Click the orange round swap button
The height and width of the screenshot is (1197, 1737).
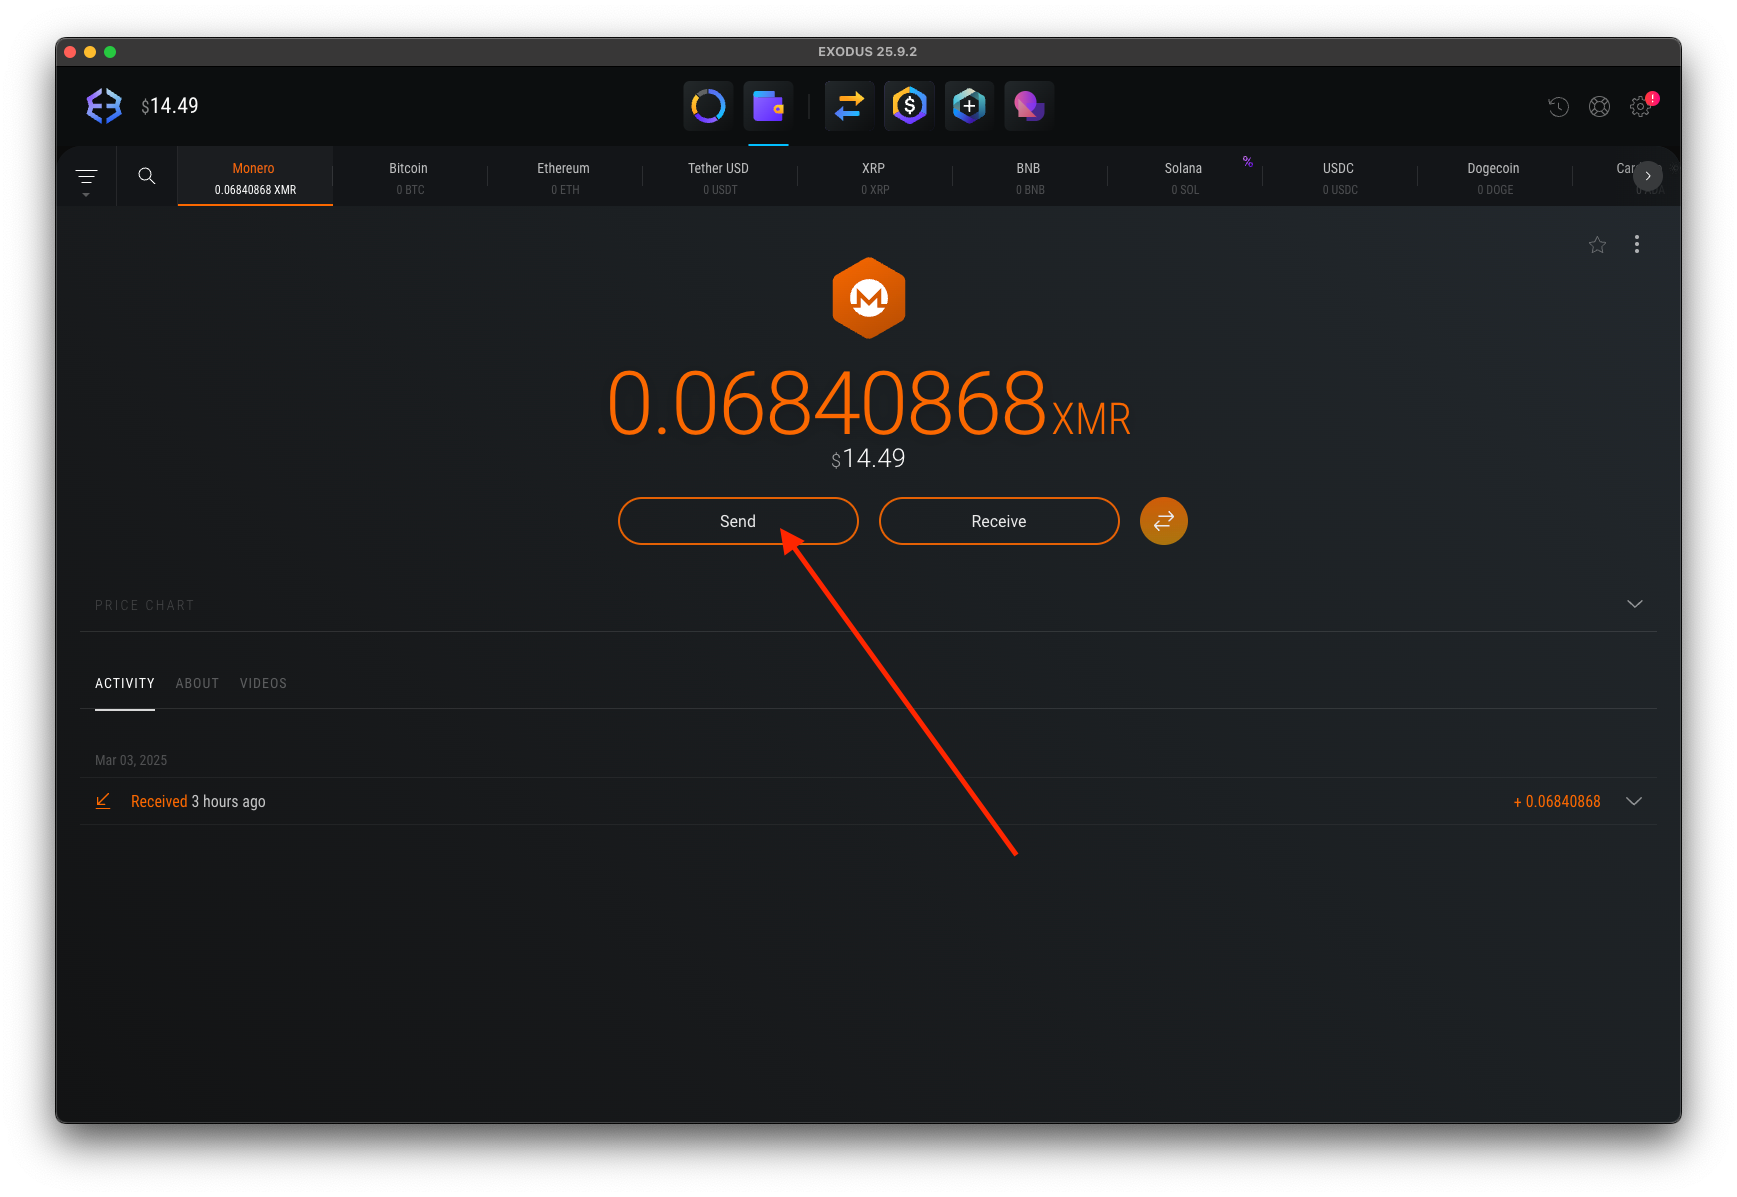[1163, 521]
